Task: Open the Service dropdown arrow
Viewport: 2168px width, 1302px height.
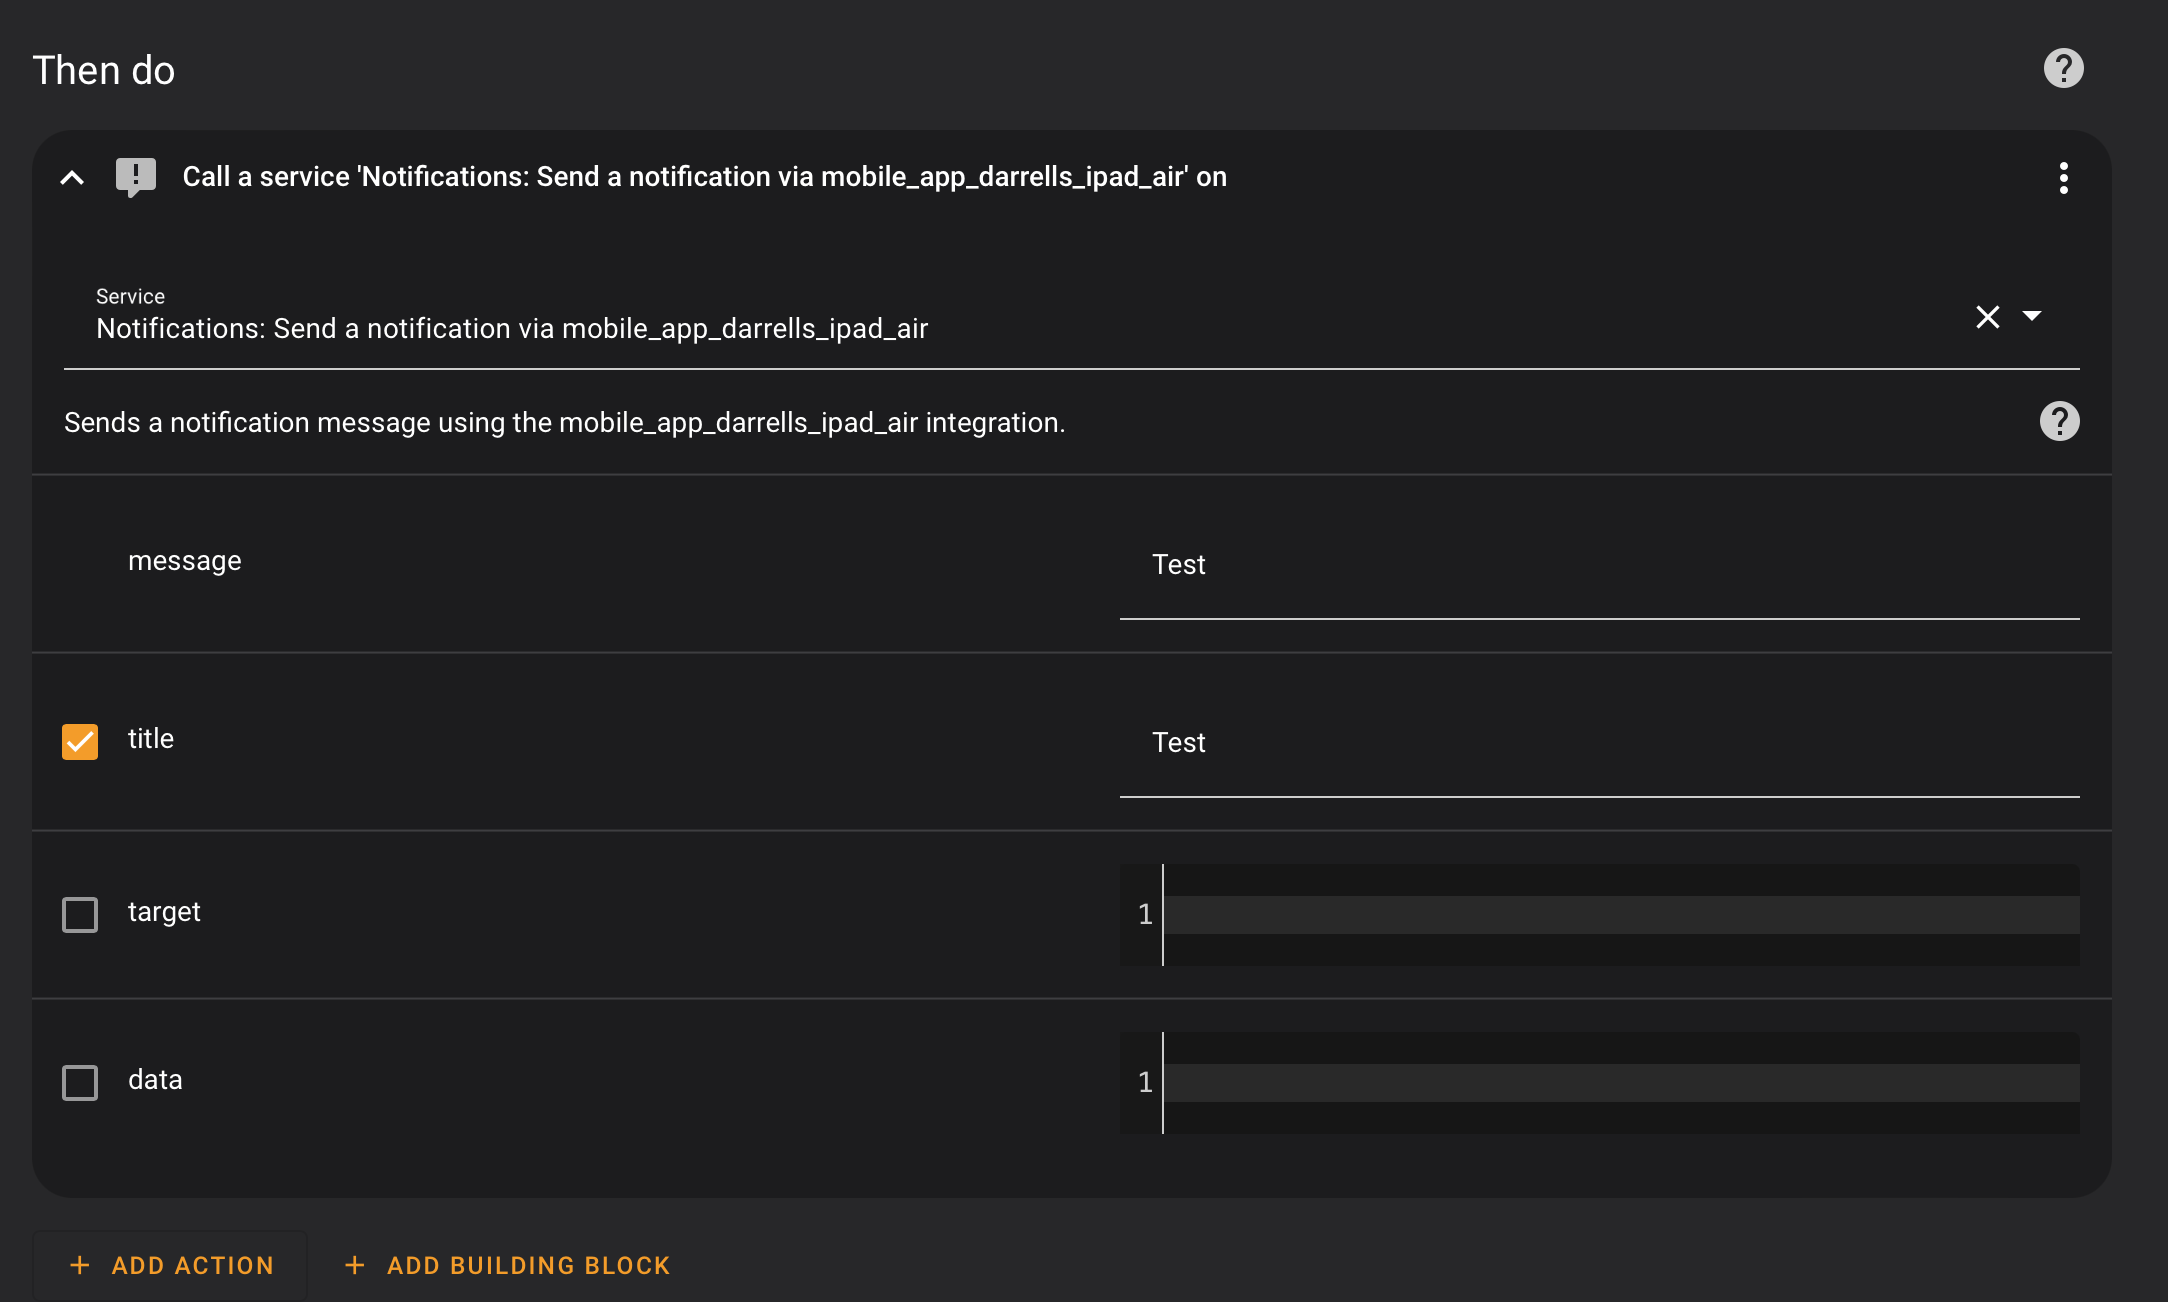Action: point(2032,316)
